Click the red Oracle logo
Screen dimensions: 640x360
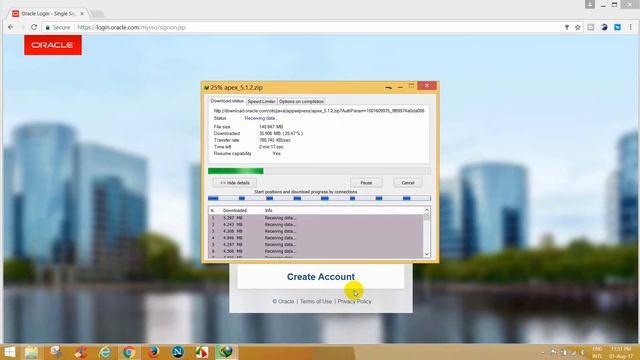(53, 45)
